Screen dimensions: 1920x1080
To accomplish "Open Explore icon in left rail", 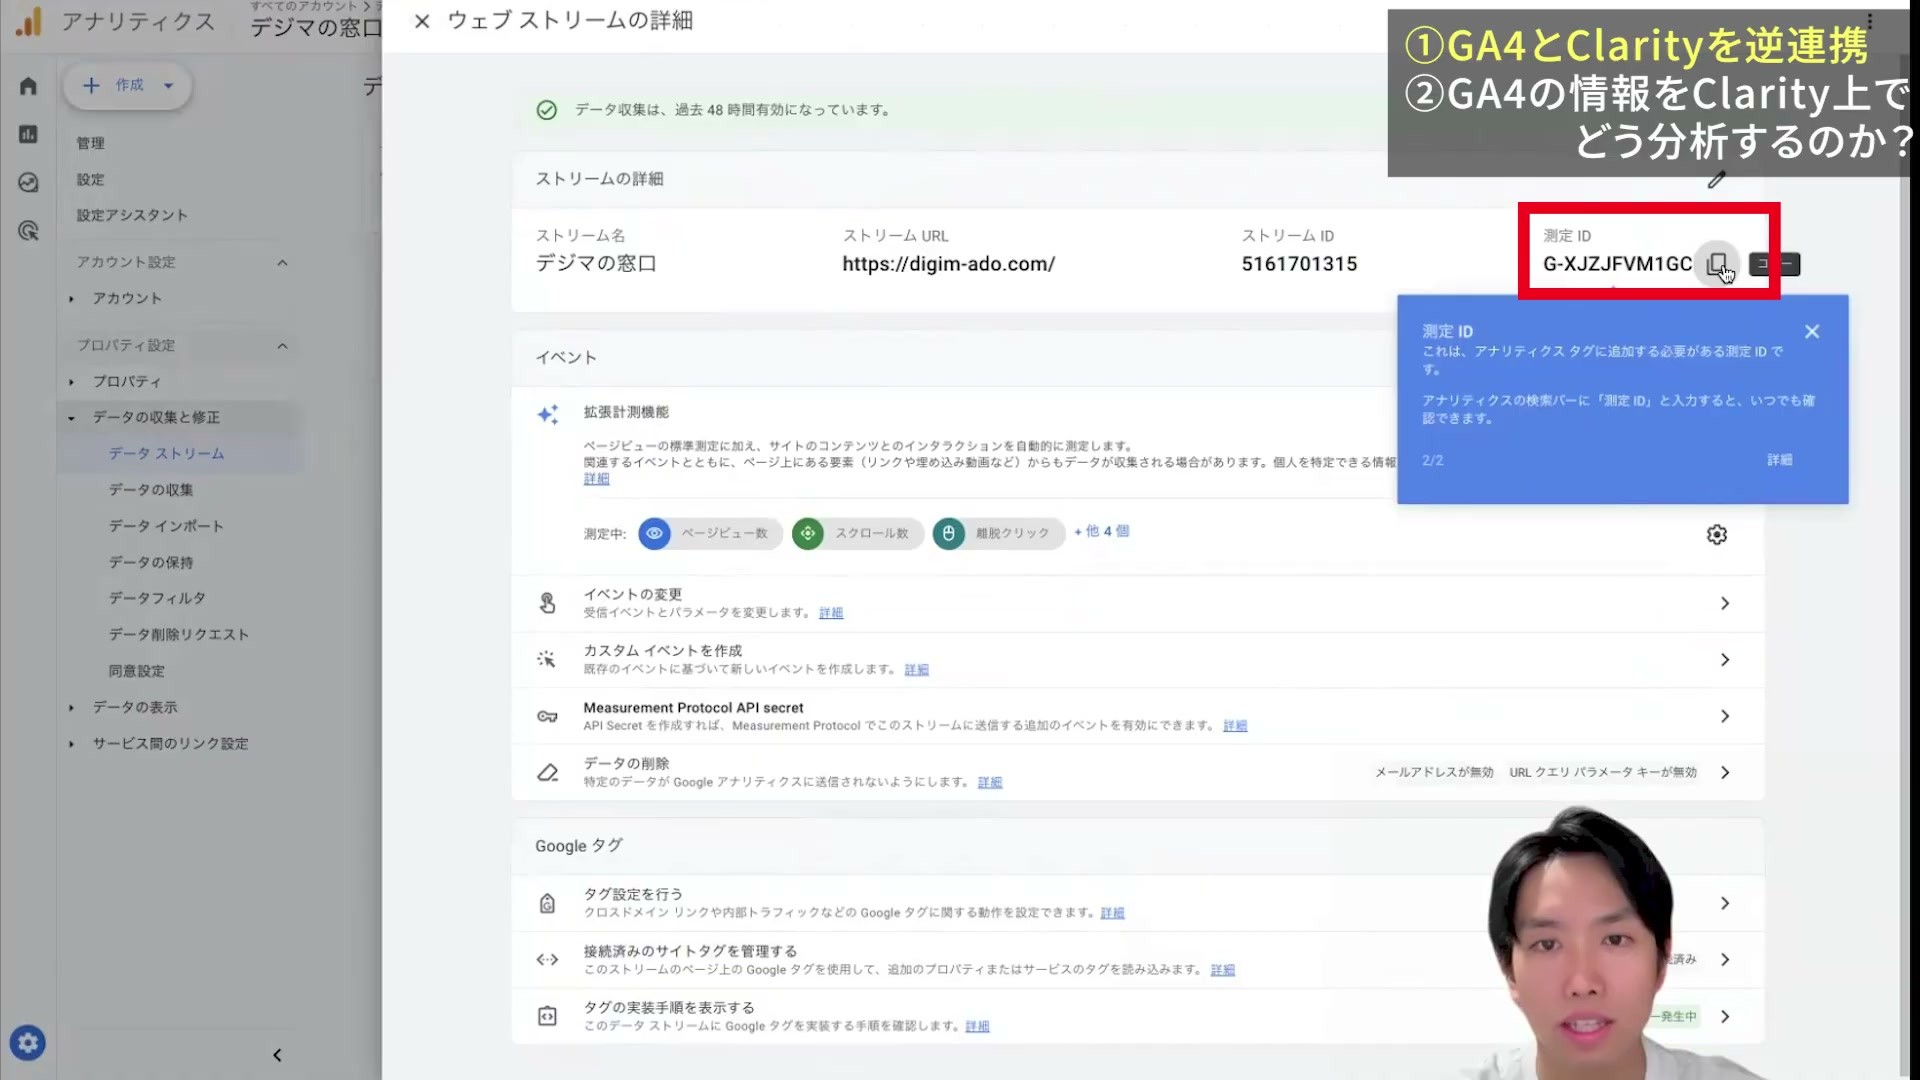I will (28, 182).
